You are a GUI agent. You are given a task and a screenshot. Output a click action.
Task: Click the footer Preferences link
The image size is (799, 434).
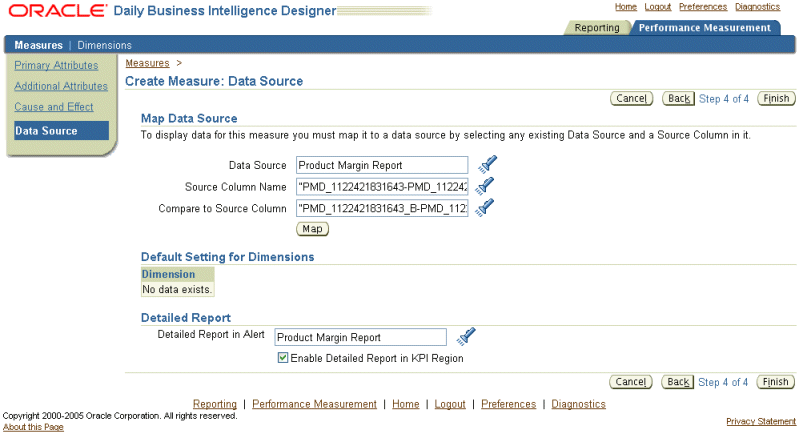509,404
